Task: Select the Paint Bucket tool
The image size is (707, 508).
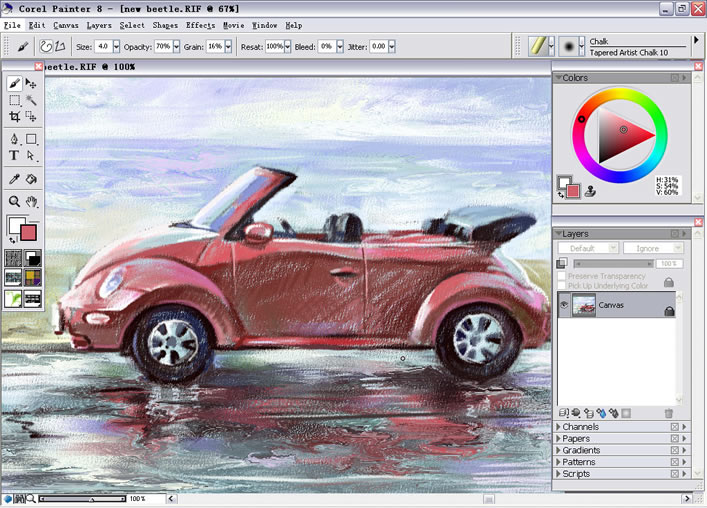Action: 31,179
